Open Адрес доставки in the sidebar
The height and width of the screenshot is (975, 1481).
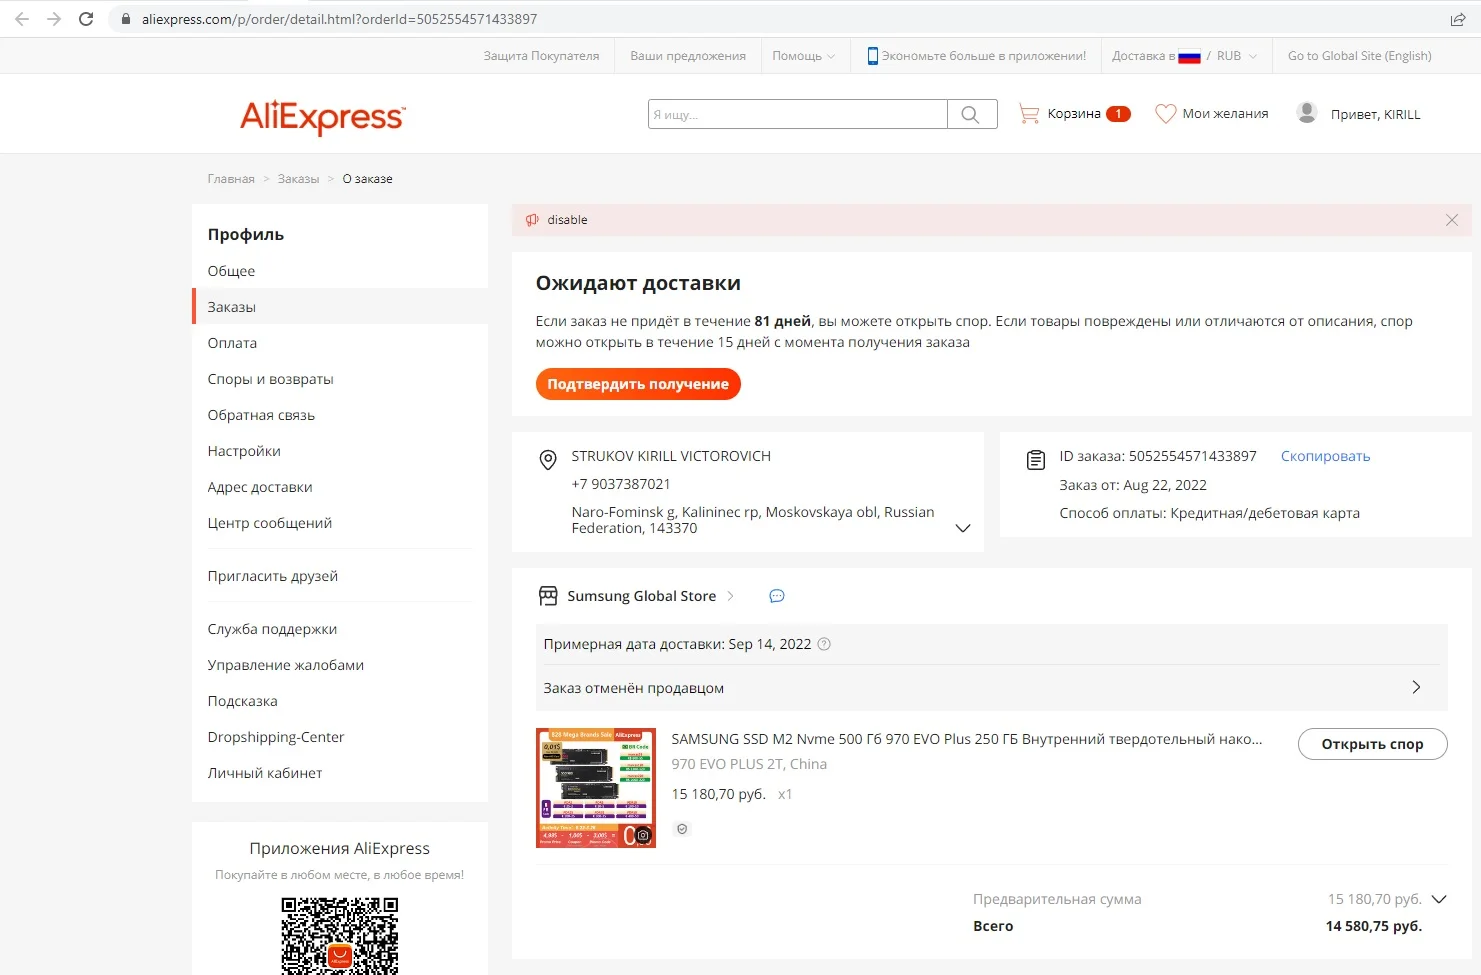point(260,487)
